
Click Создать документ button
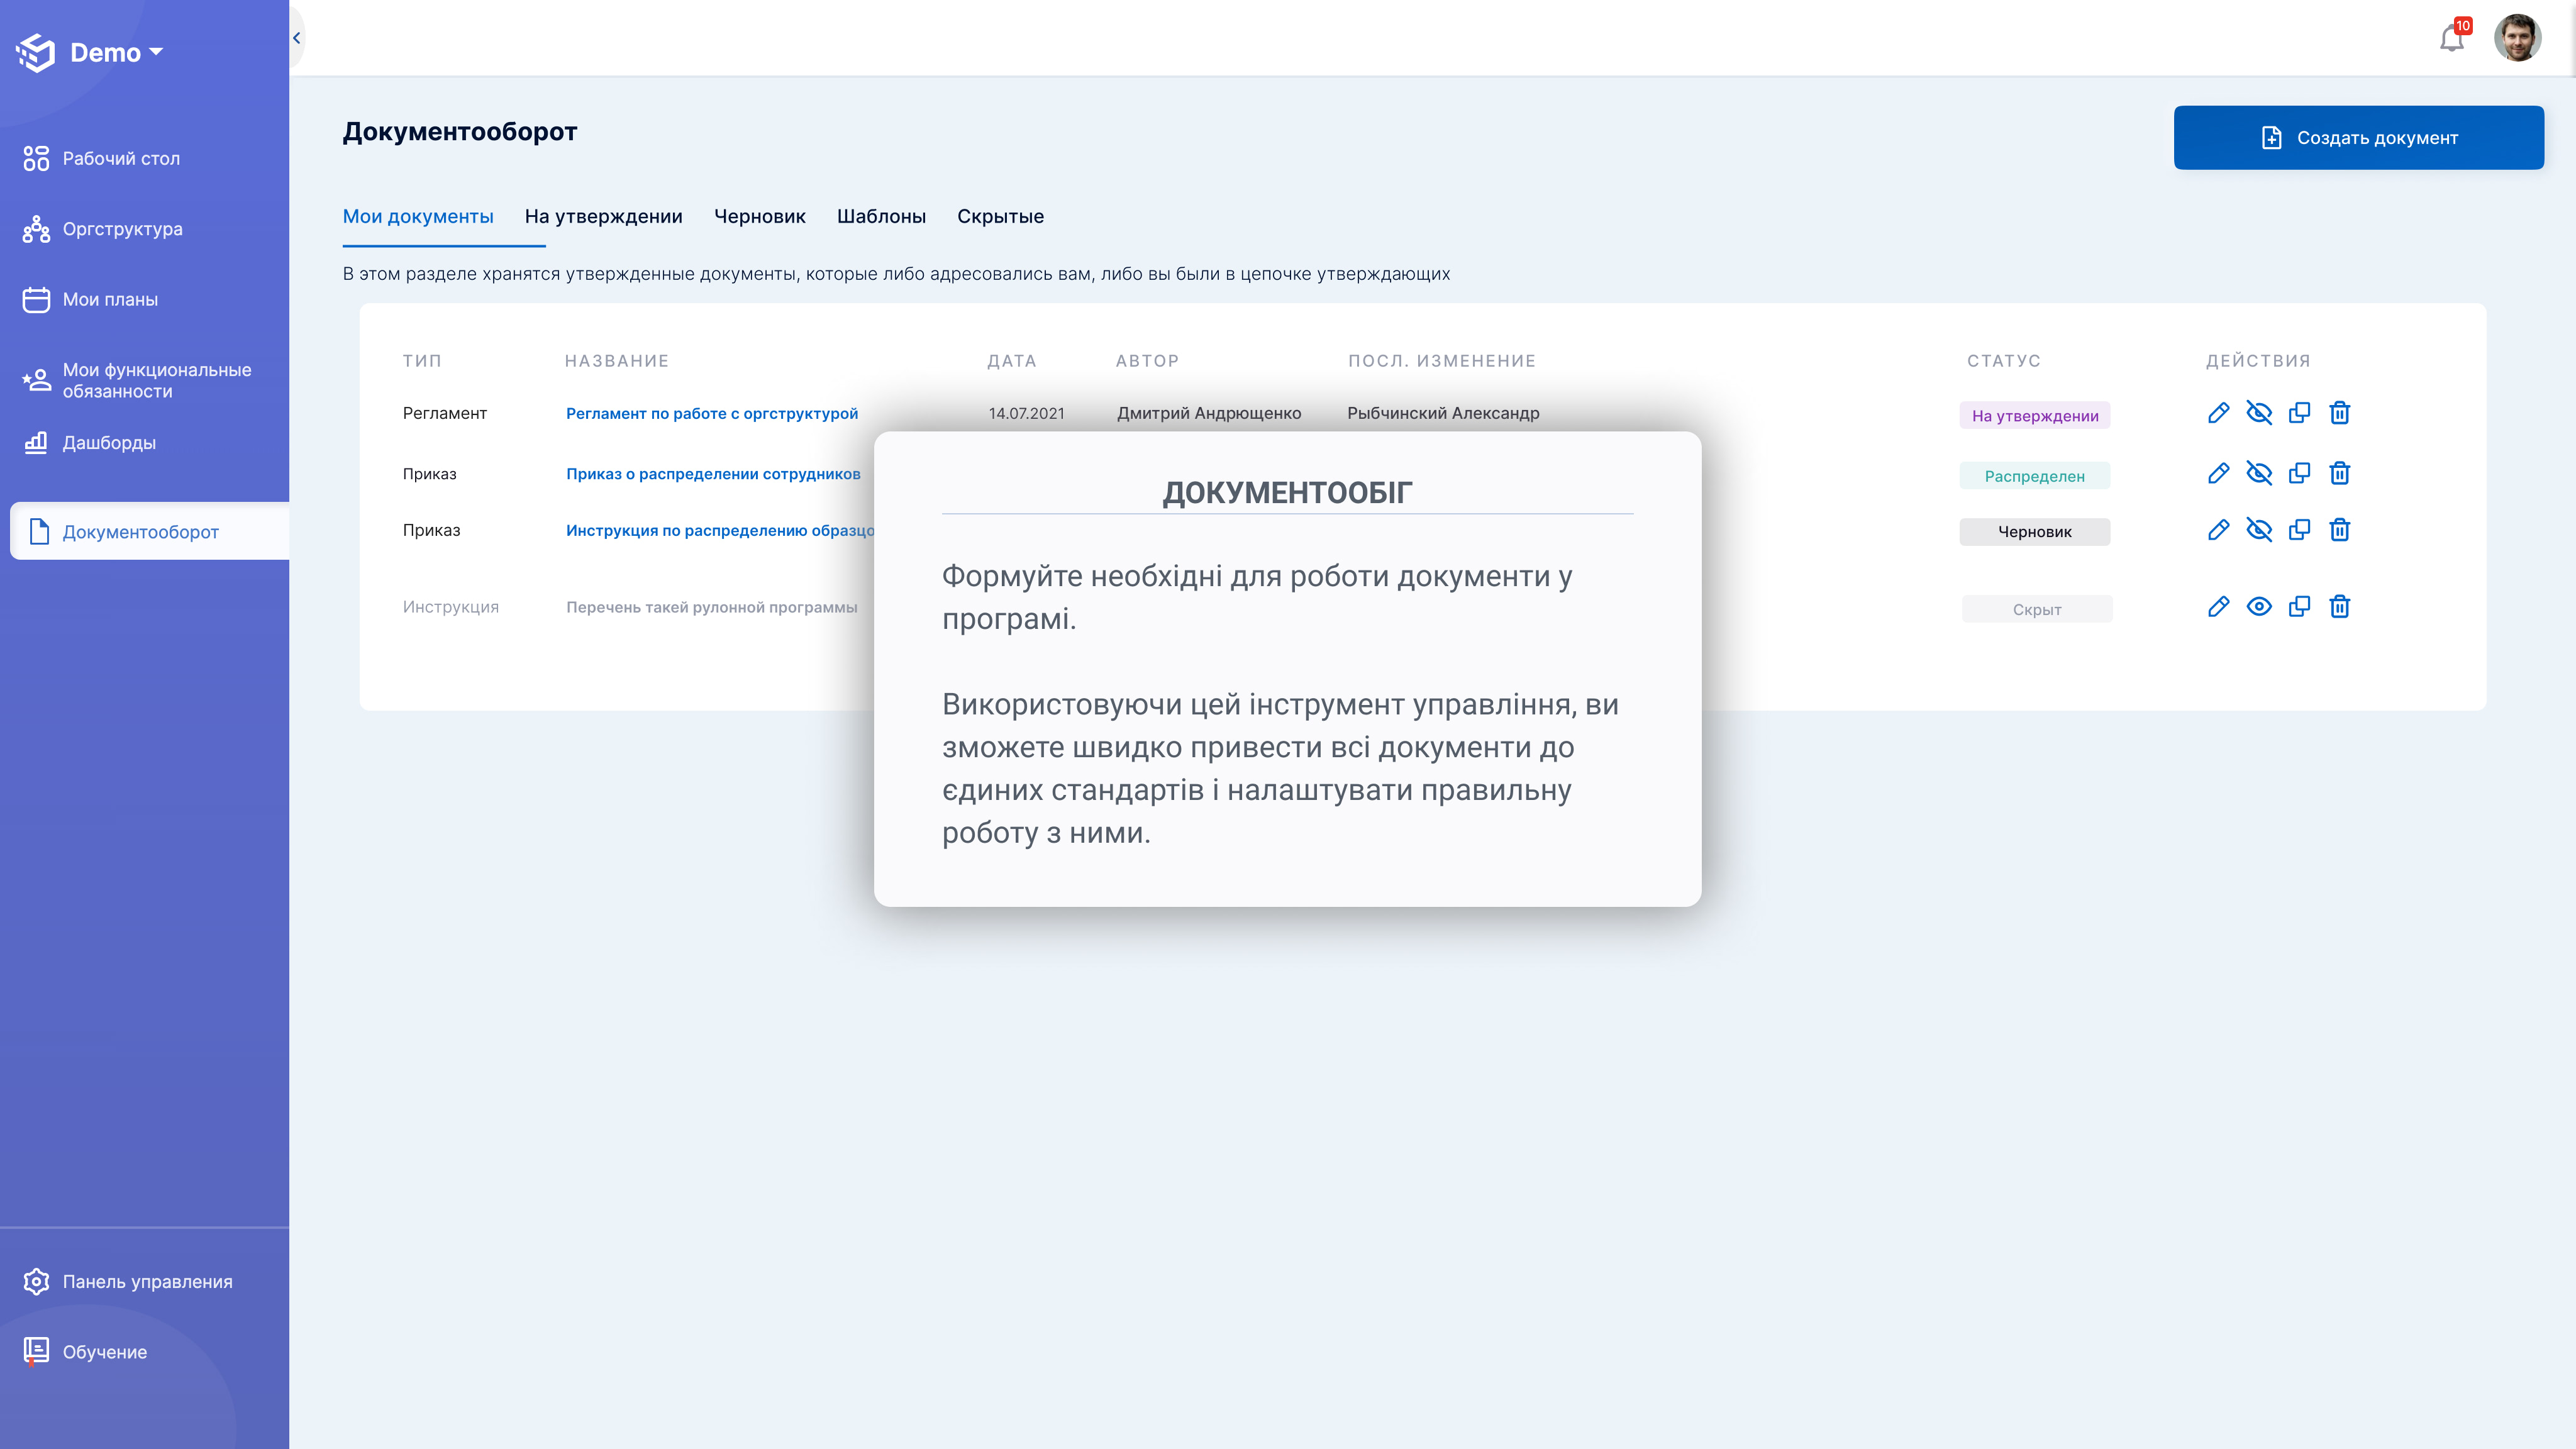(x=2358, y=137)
